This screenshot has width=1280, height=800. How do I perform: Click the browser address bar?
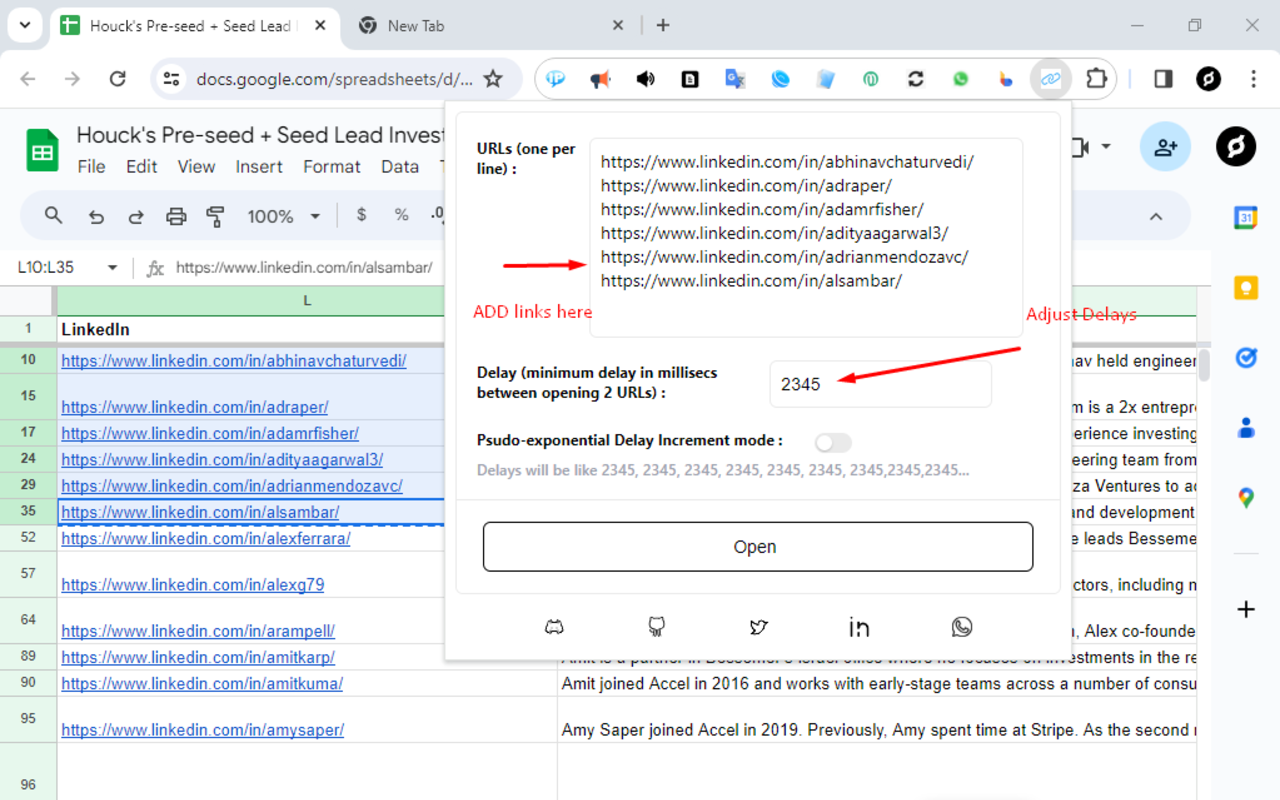(x=335, y=79)
